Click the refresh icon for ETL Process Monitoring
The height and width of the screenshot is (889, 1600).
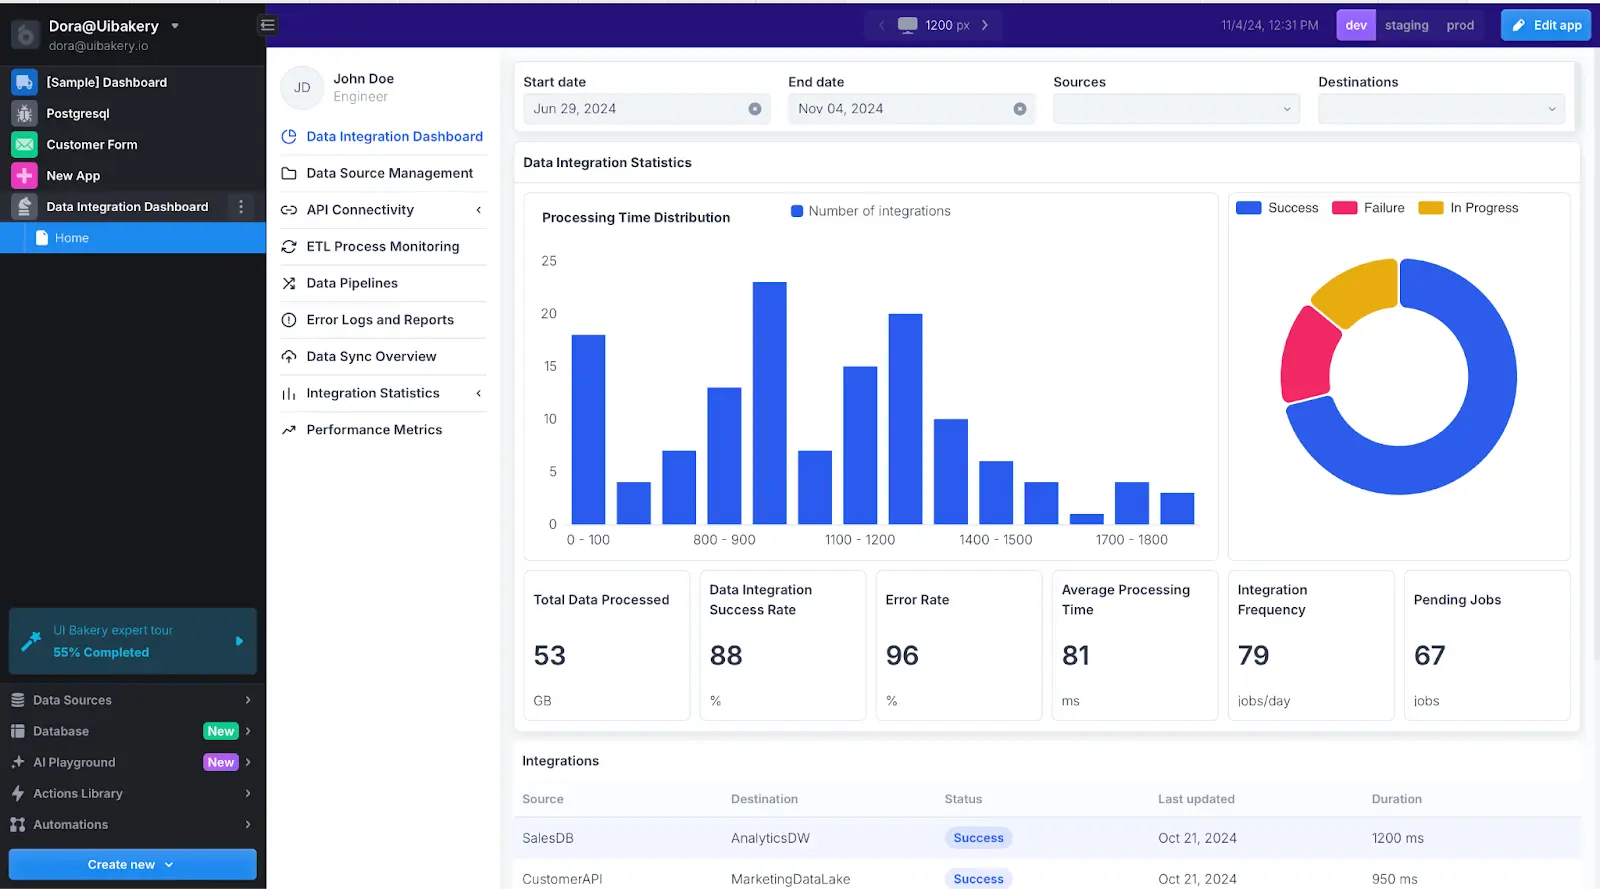tap(289, 246)
